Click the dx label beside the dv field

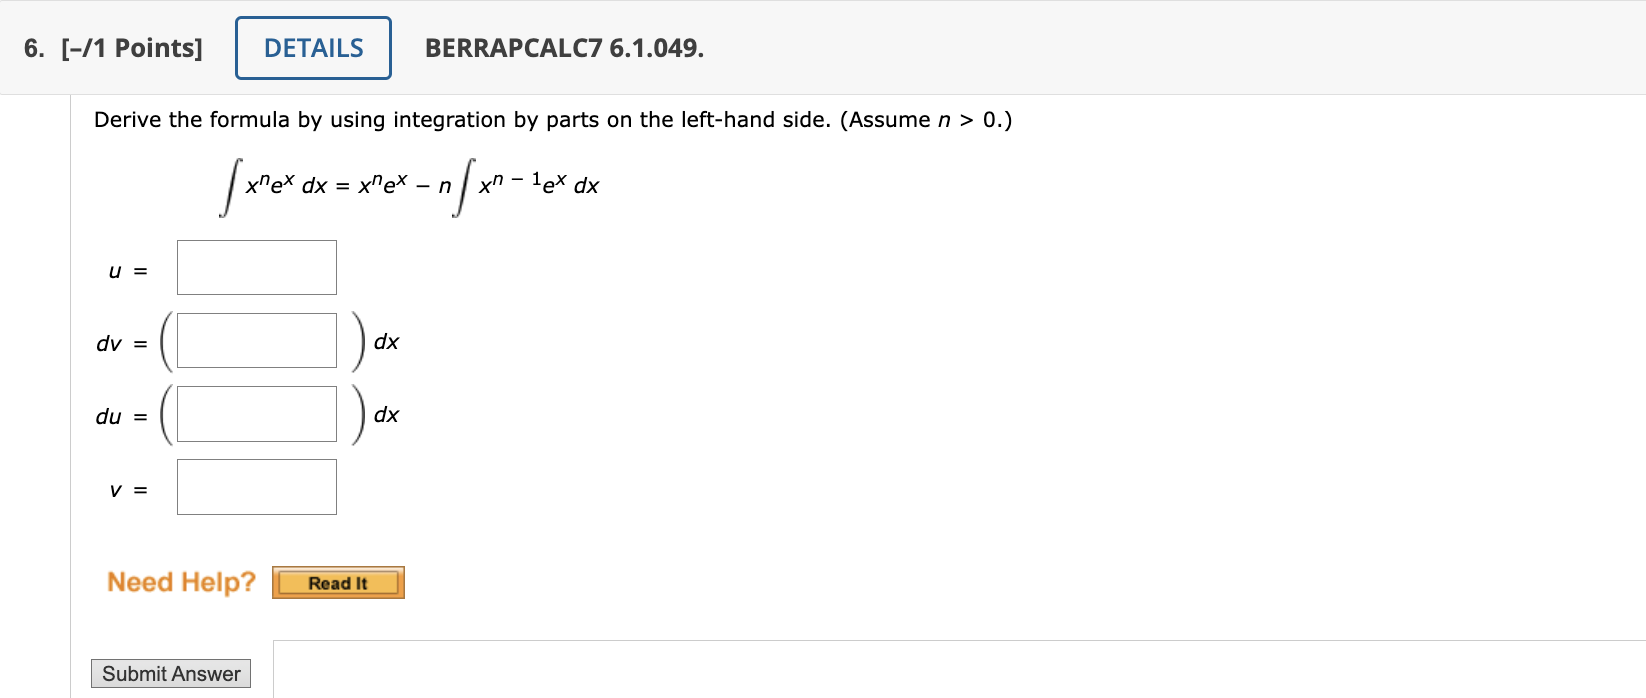tap(386, 341)
